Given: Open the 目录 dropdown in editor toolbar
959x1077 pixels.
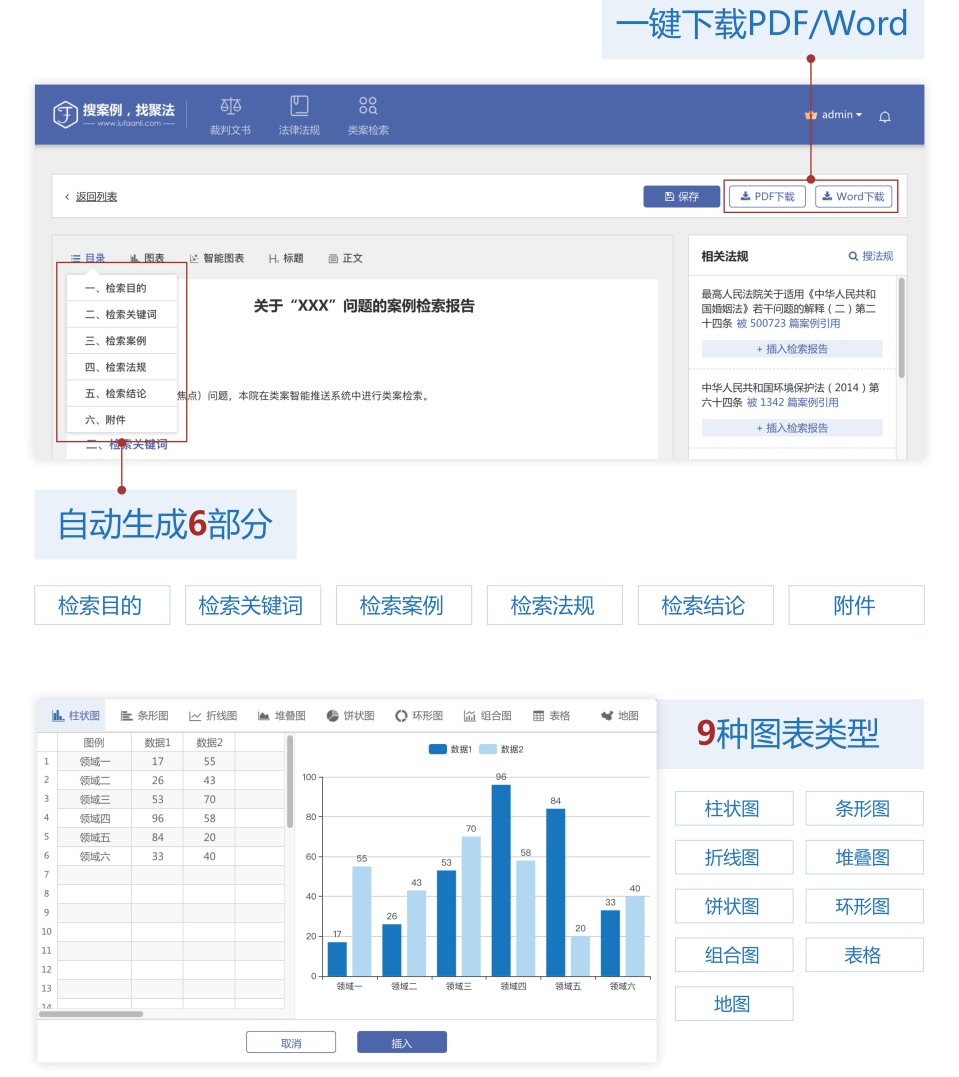Looking at the screenshot, I should pyautogui.click(x=88, y=258).
